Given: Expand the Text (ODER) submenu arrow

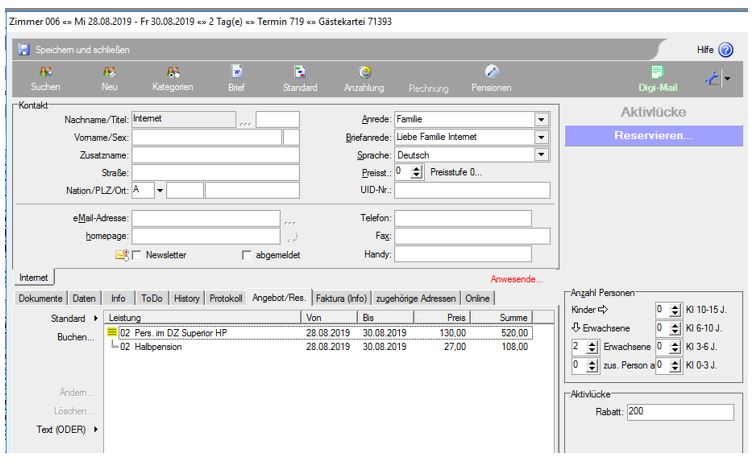Looking at the screenshot, I should (96, 429).
